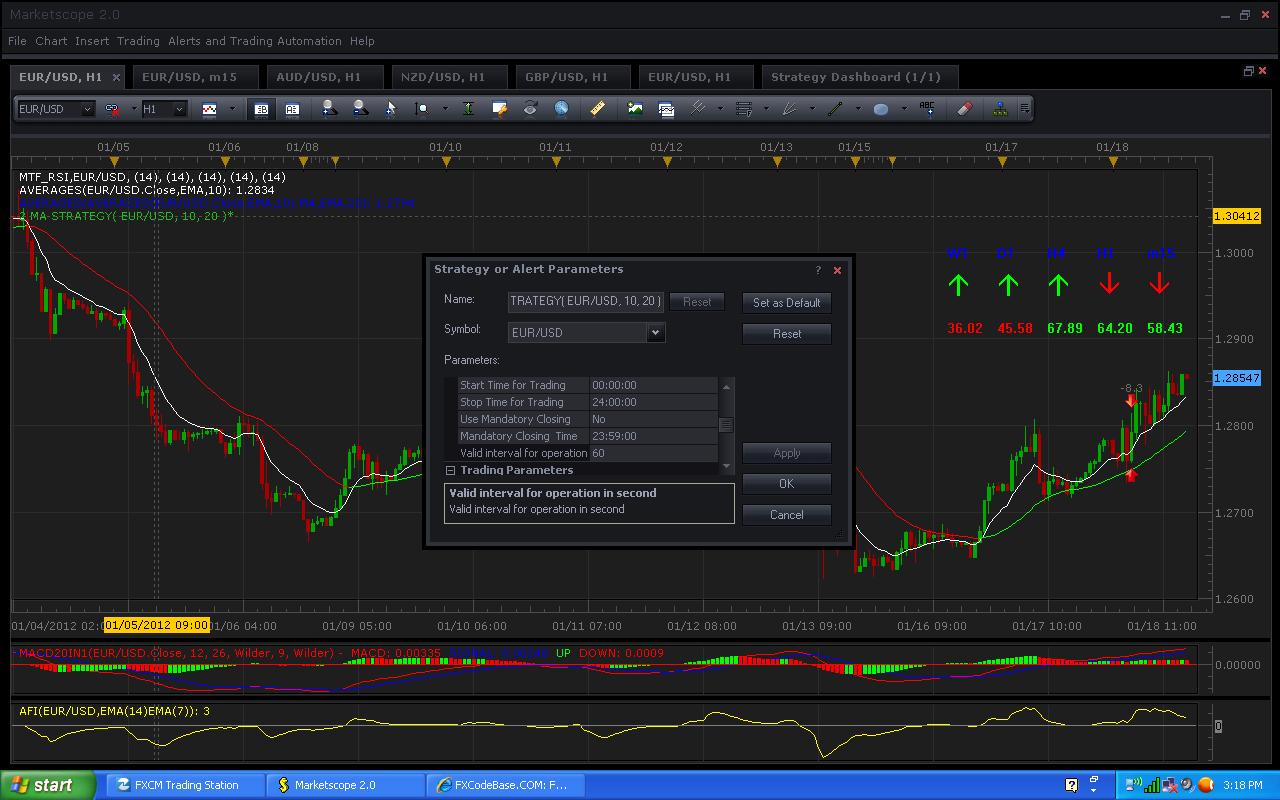Click the Cancel button in dialog
This screenshot has height=800, width=1280.
(x=787, y=515)
